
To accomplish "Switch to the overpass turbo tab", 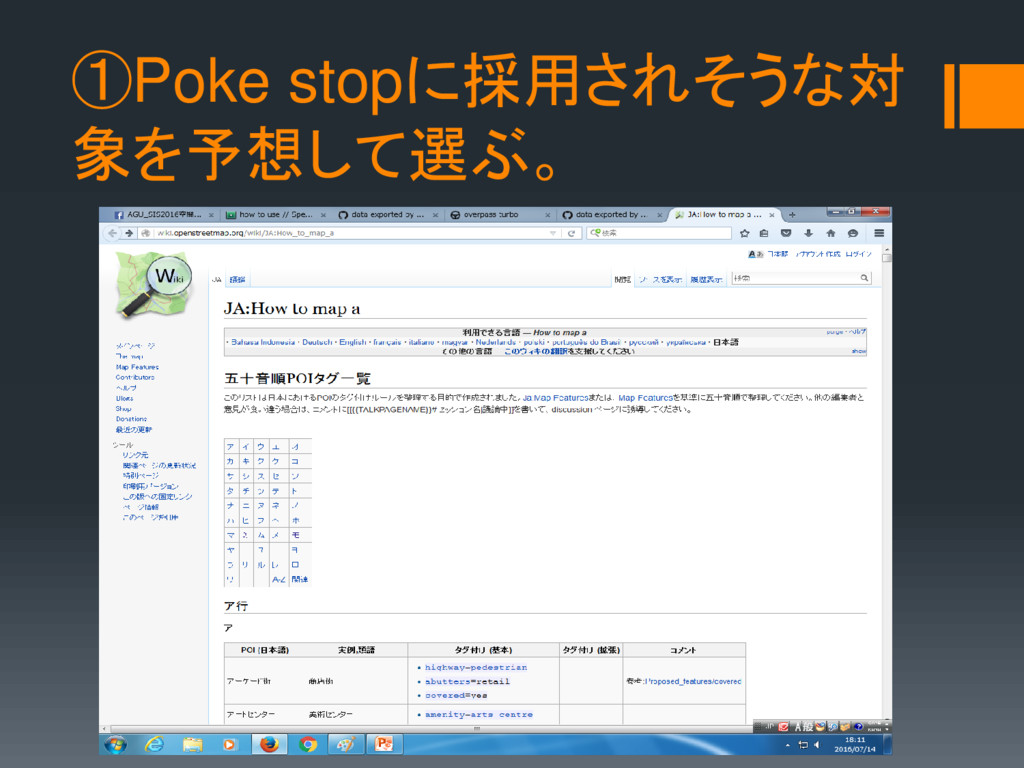I will pos(500,214).
